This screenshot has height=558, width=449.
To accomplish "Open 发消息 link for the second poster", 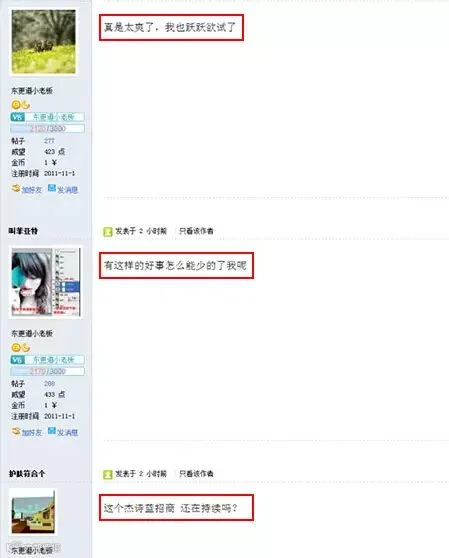I will pyautogui.click(x=67, y=433).
